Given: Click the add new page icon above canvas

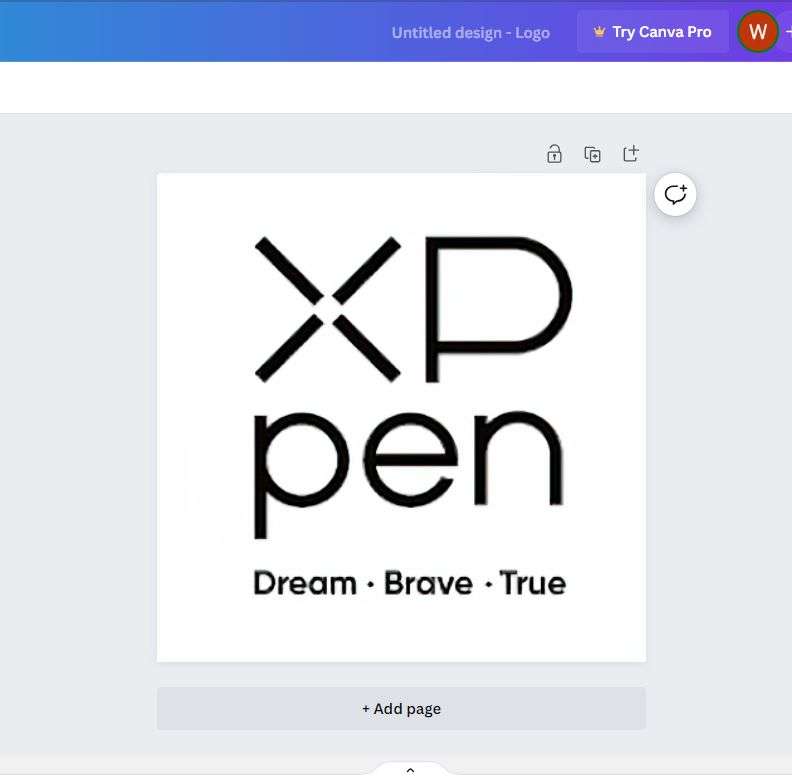Looking at the screenshot, I should (x=630, y=154).
